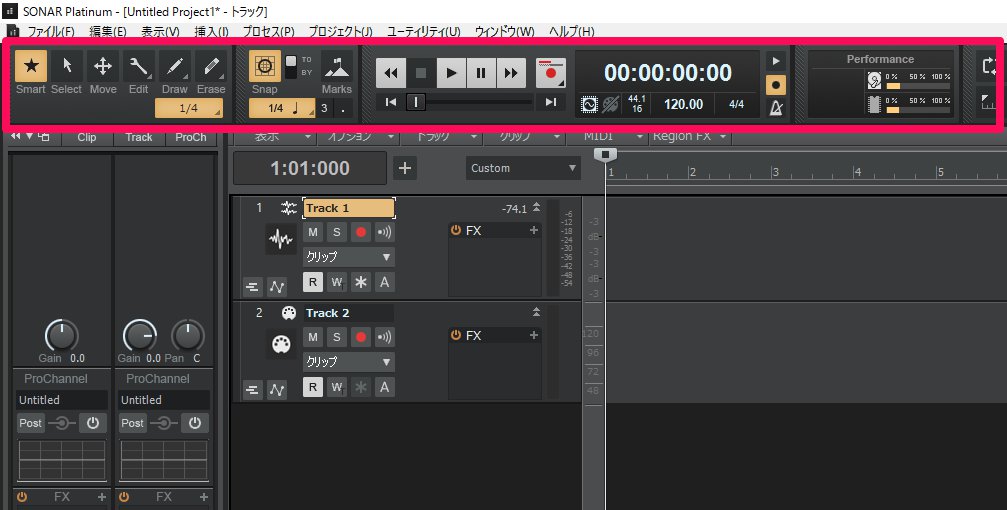Image resolution: width=1007 pixels, height=510 pixels.
Task: Open the 挿入(I) menu
Action: [x=211, y=31]
